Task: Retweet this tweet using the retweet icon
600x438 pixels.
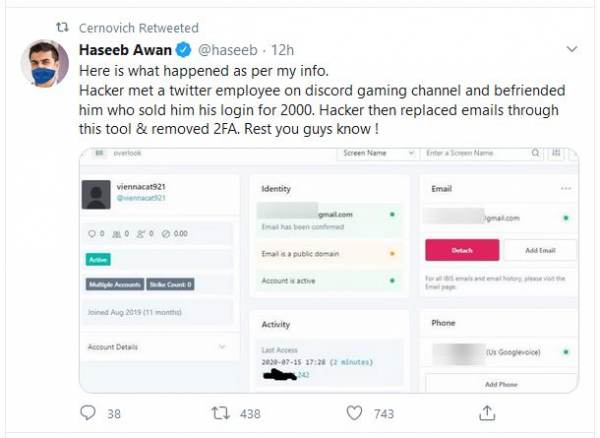Action: click(x=221, y=413)
